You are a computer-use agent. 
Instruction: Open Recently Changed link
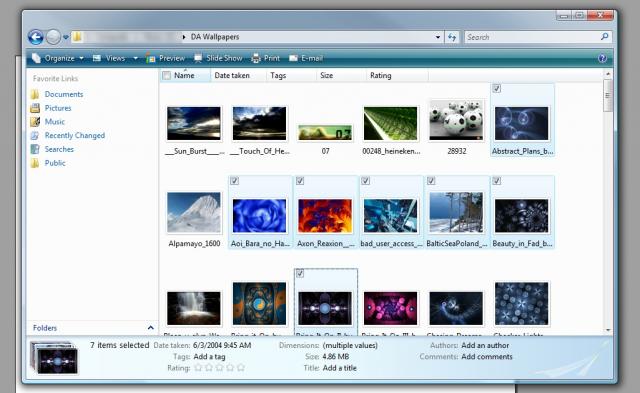pyautogui.click(x=75, y=135)
